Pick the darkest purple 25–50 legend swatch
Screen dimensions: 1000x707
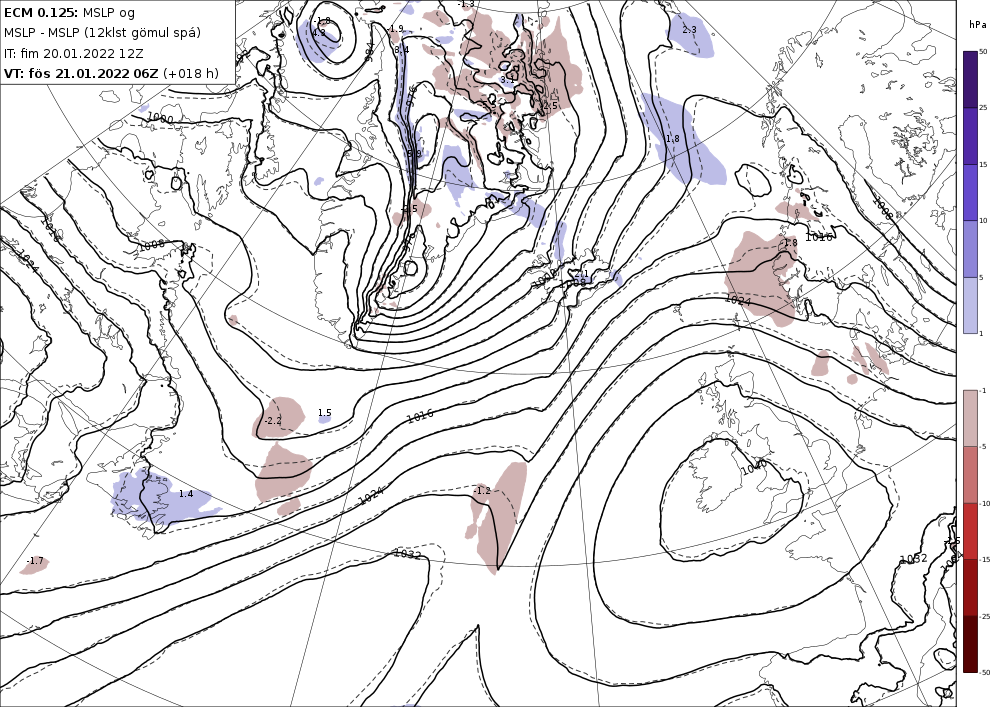pyautogui.click(x=970, y=80)
